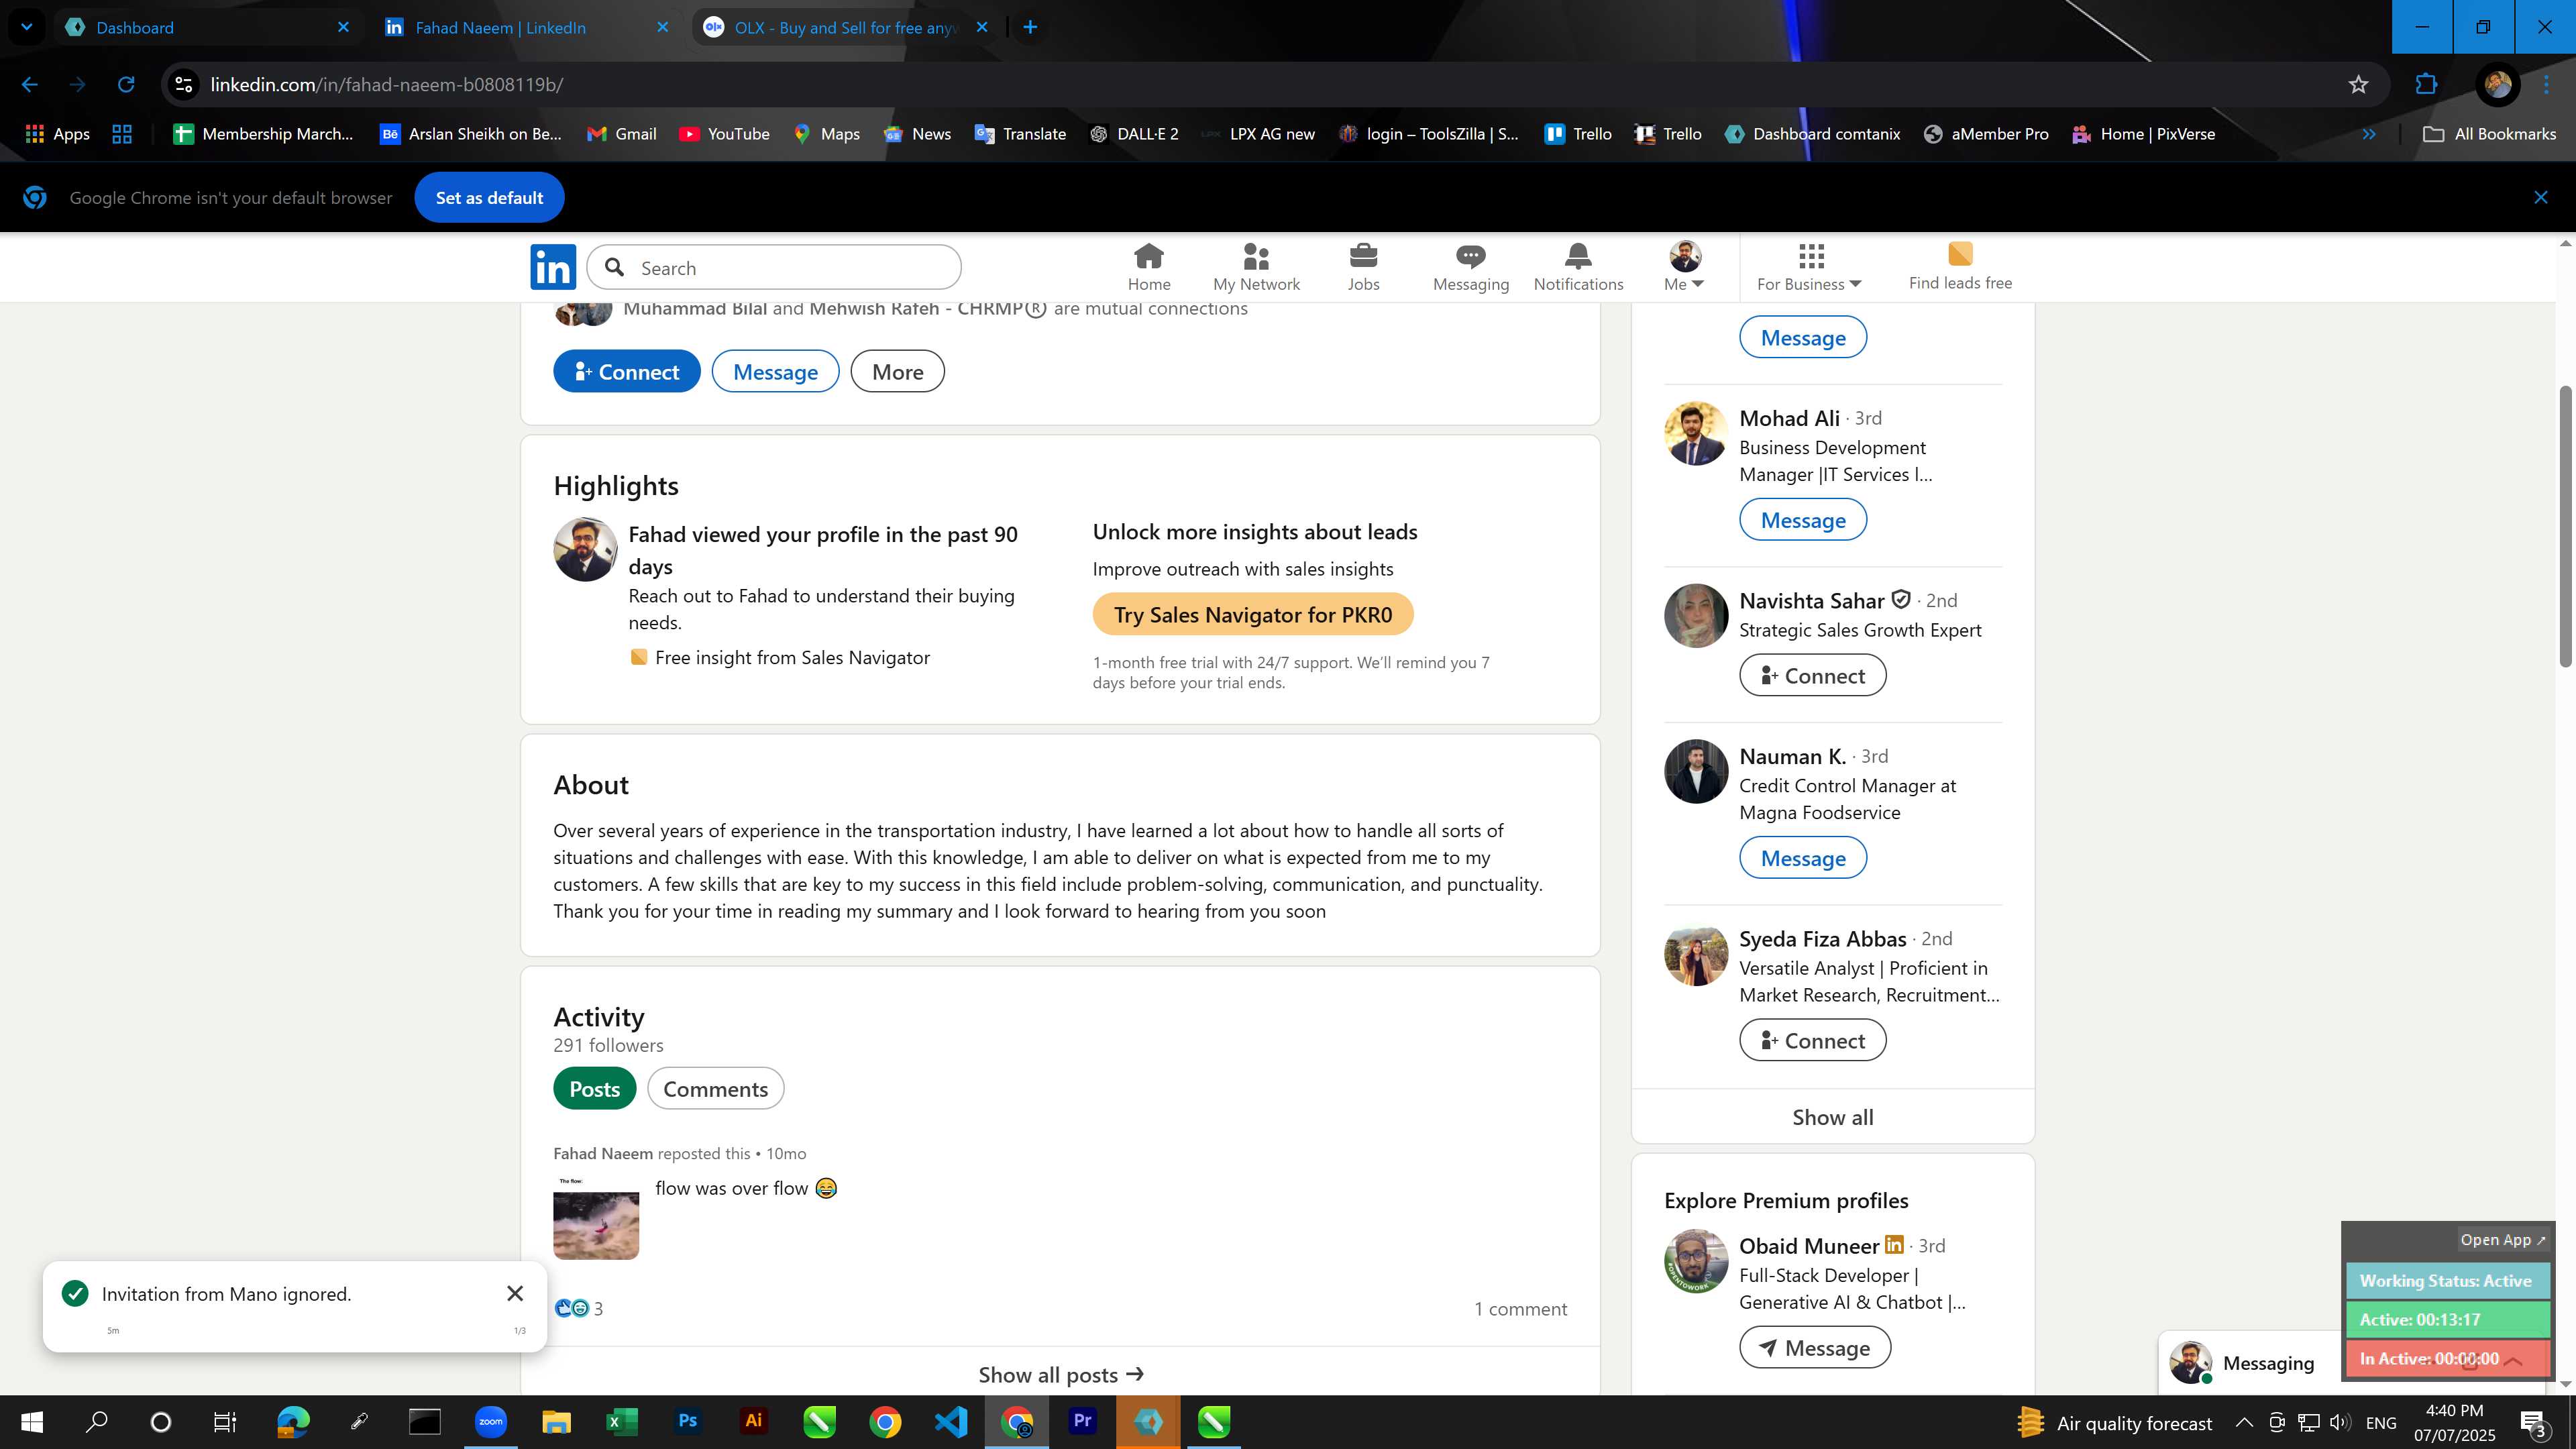Screen dimensions: 2576x1449
Task: Close the Invitation ignored toast notification
Action: (x=515, y=1294)
